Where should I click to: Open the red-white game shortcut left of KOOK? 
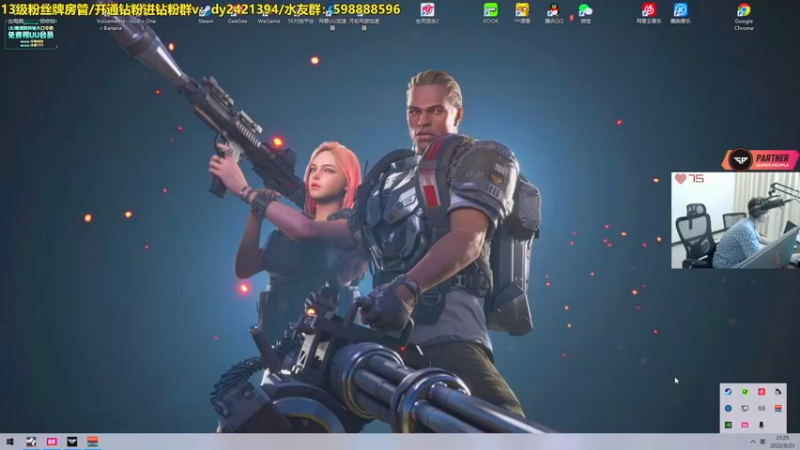[427, 13]
